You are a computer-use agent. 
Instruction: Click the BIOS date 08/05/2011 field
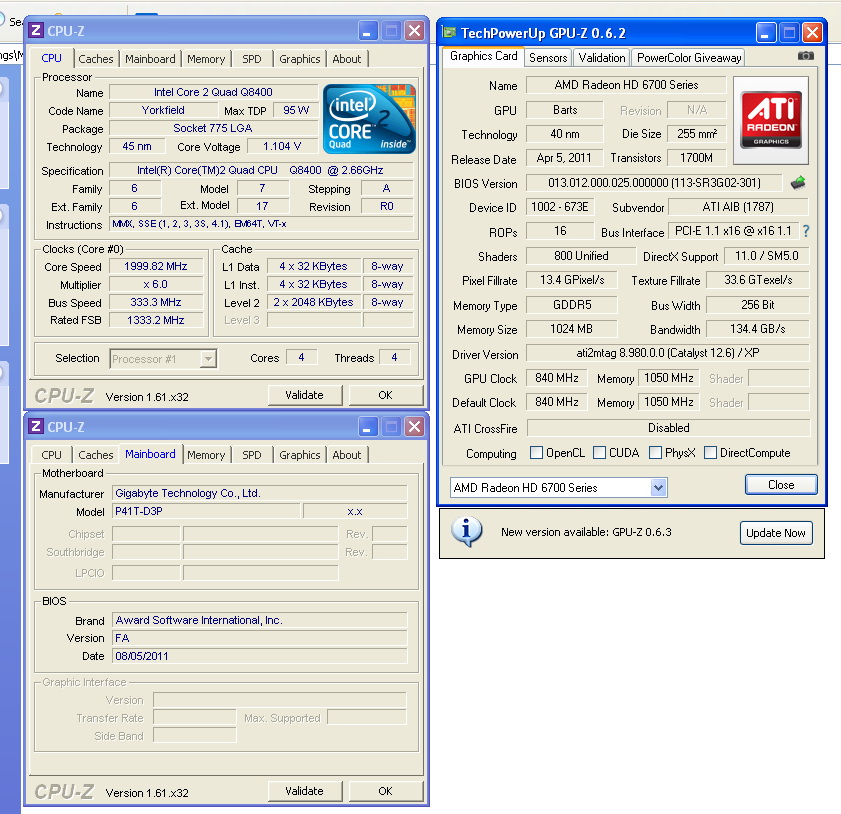pos(260,656)
